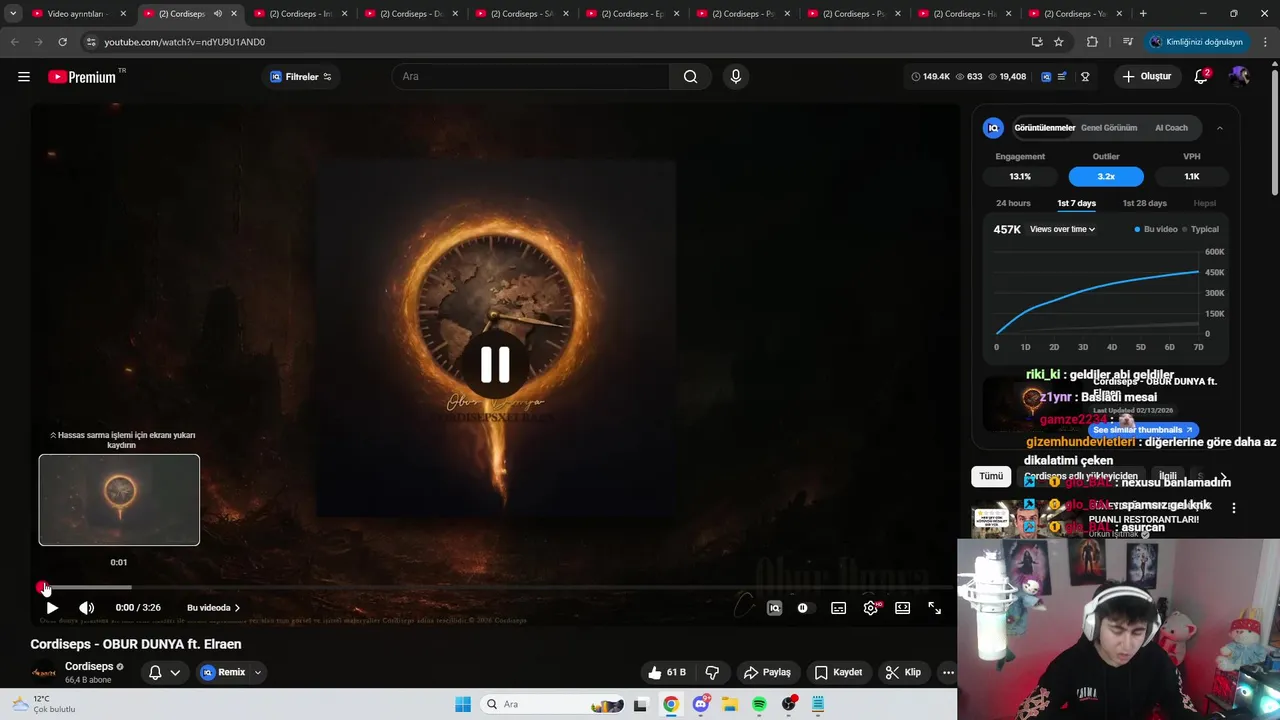
Task: Open player settings gear
Action: [871, 608]
